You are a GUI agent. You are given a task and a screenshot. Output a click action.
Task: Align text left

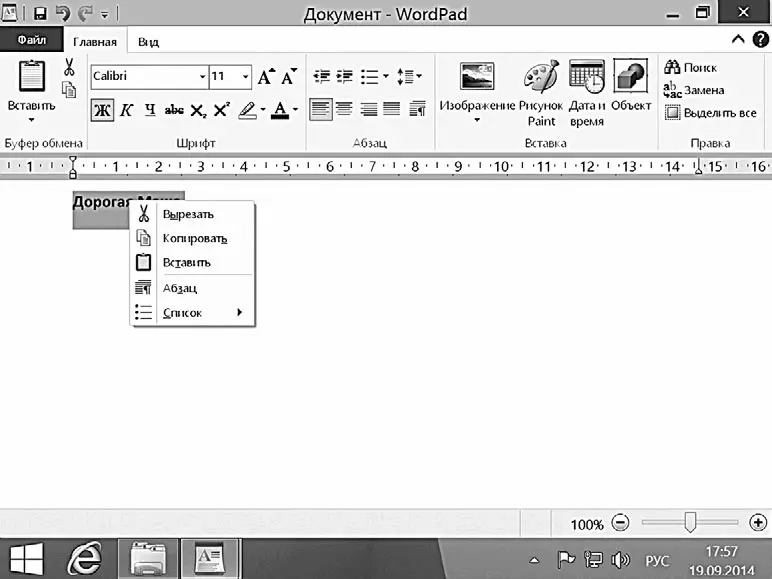tap(321, 109)
